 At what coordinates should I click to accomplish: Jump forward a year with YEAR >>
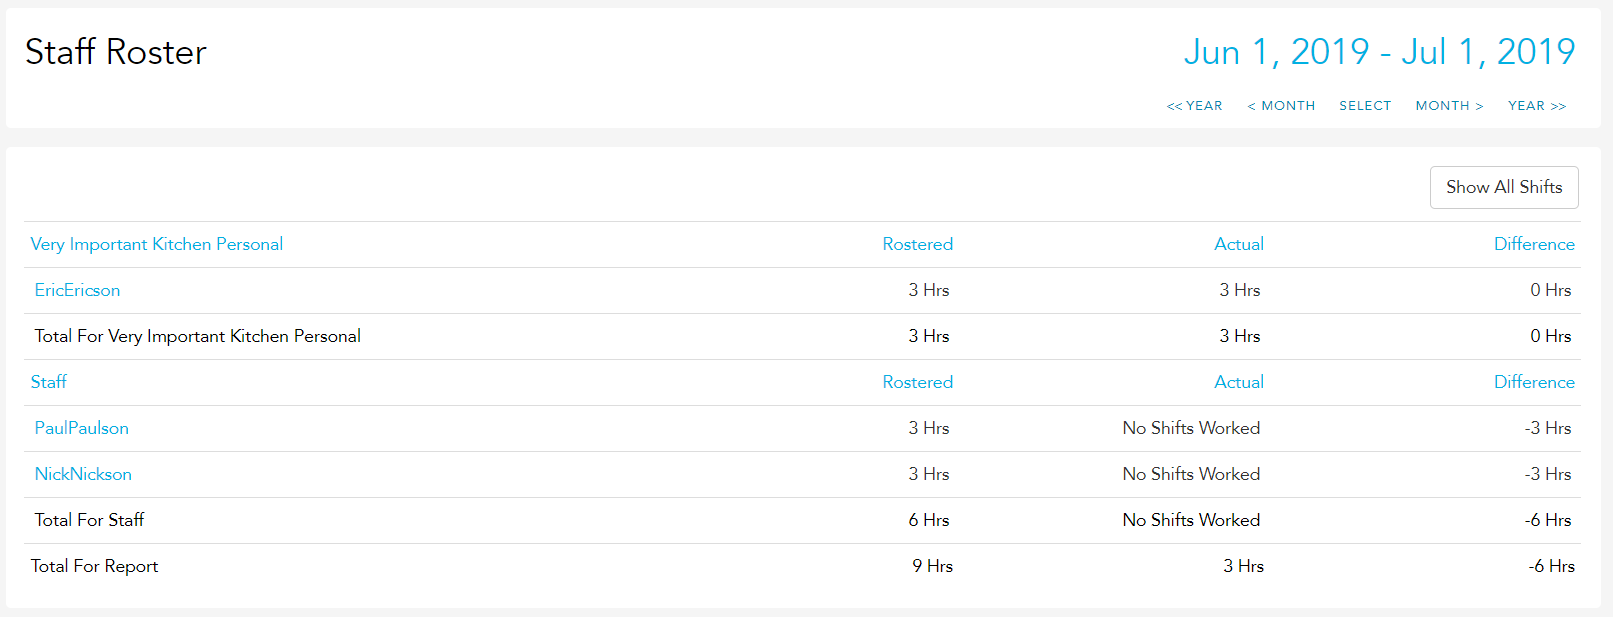coord(1537,105)
